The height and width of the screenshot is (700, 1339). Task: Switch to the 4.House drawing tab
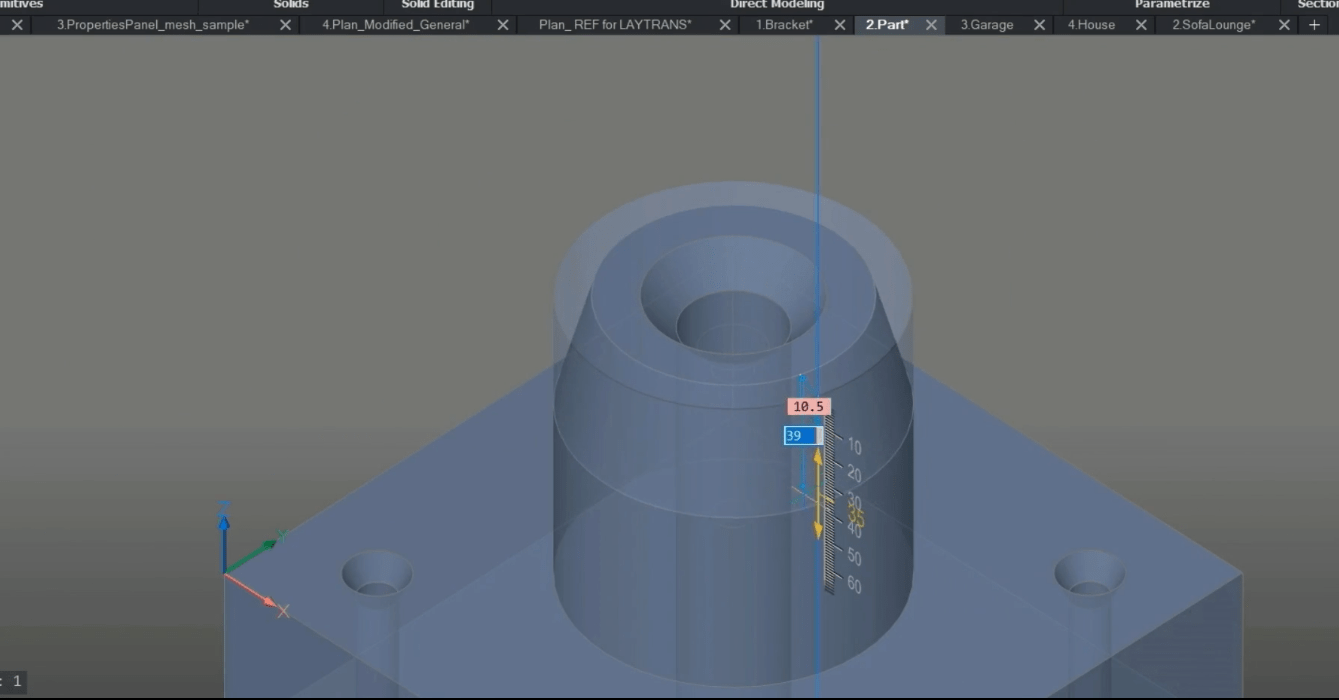1091,25
